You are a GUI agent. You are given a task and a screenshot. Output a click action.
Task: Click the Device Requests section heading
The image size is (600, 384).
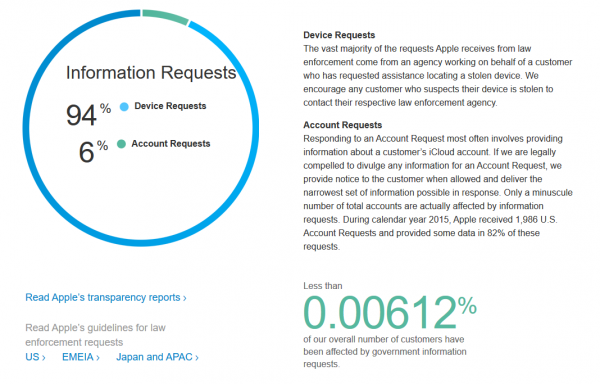[x=339, y=35]
